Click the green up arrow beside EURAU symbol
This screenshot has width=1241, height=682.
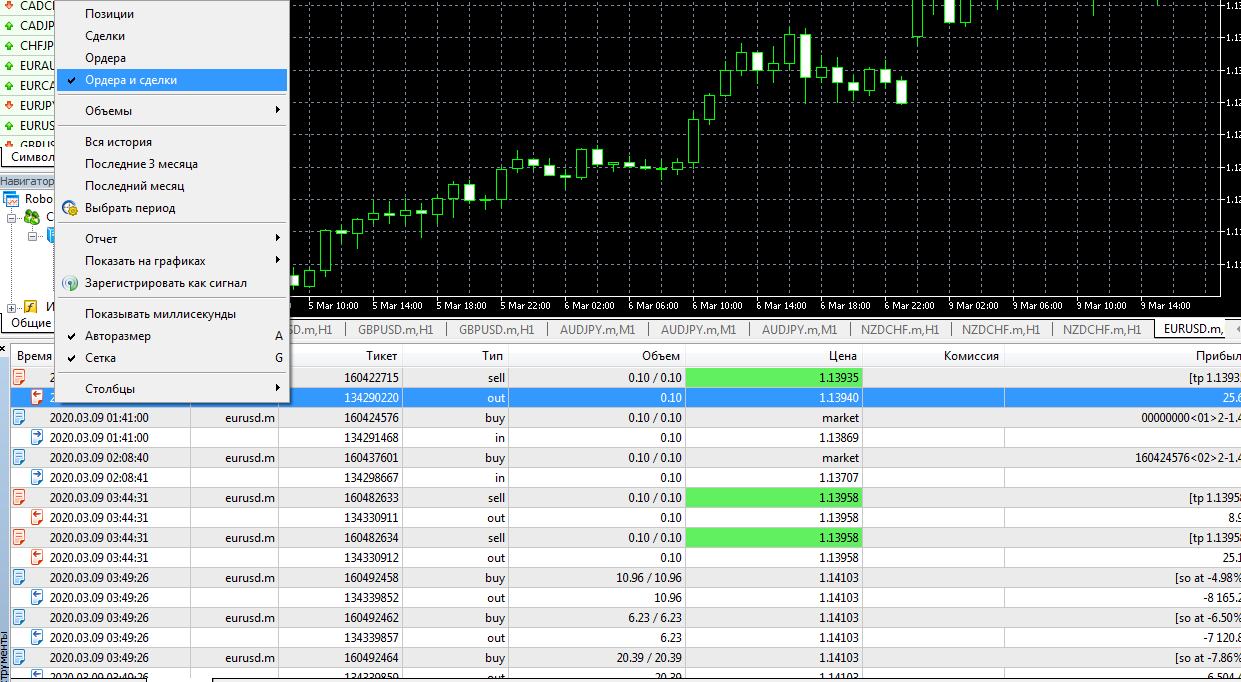coord(9,66)
